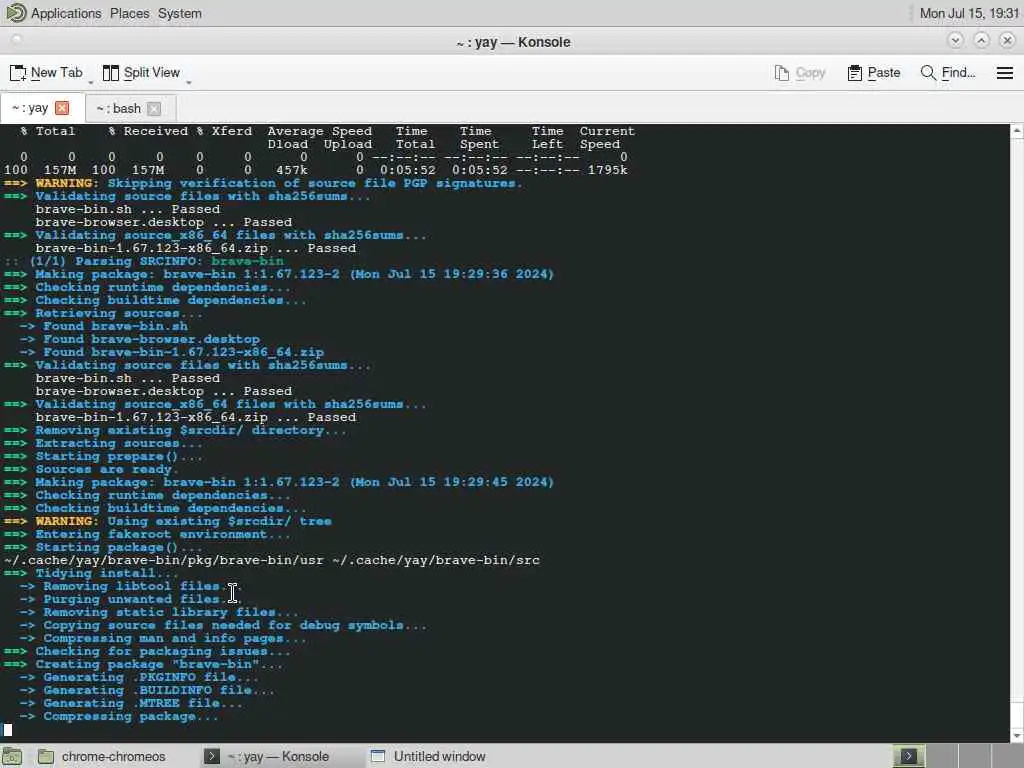This screenshot has height=768, width=1024.
Task: Click 'Extracting sources...' line
Action: (x=103, y=443)
